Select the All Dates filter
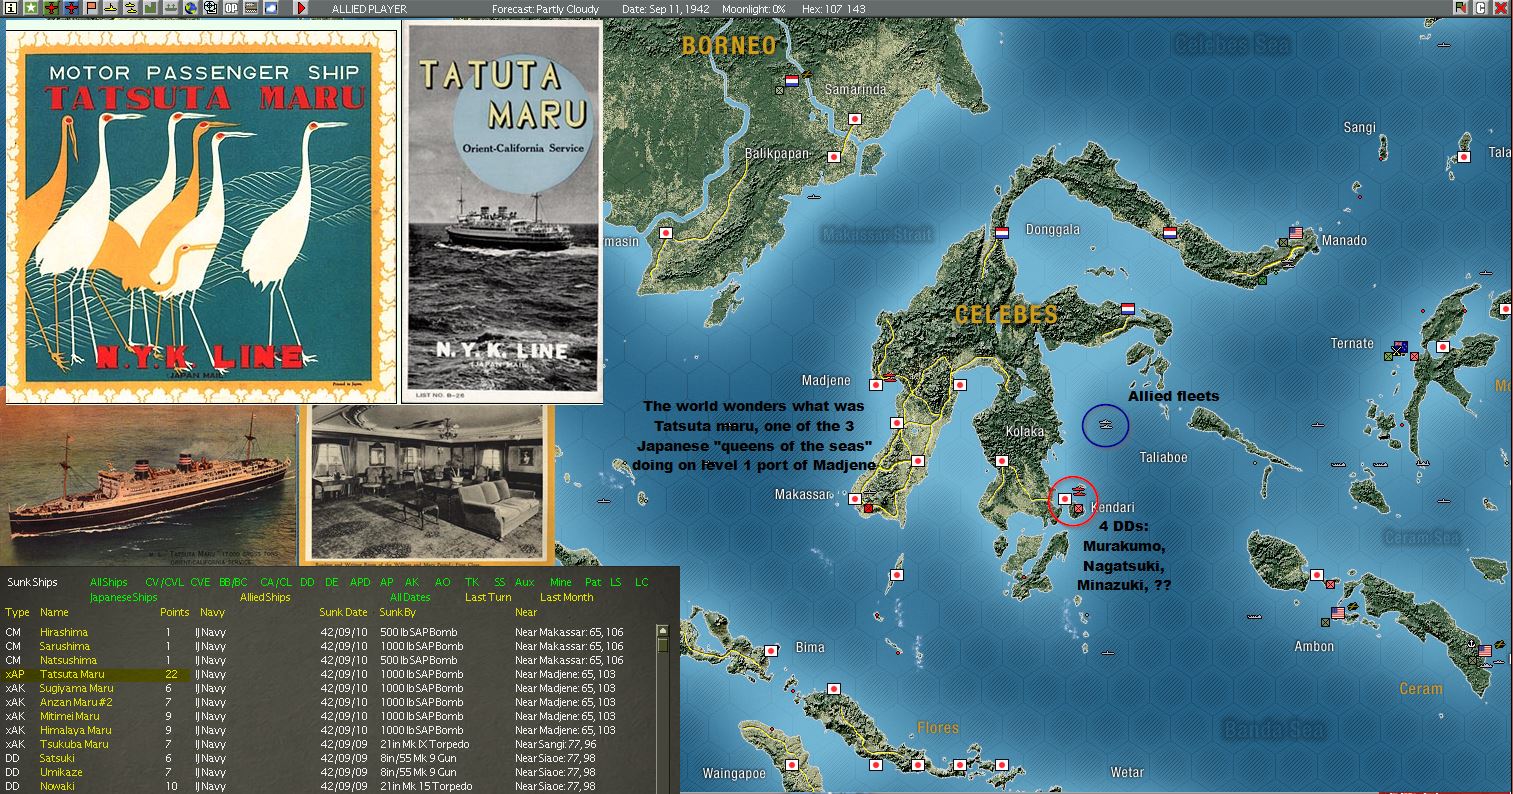Image resolution: width=1513 pixels, height=794 pixels. [410, 597]
